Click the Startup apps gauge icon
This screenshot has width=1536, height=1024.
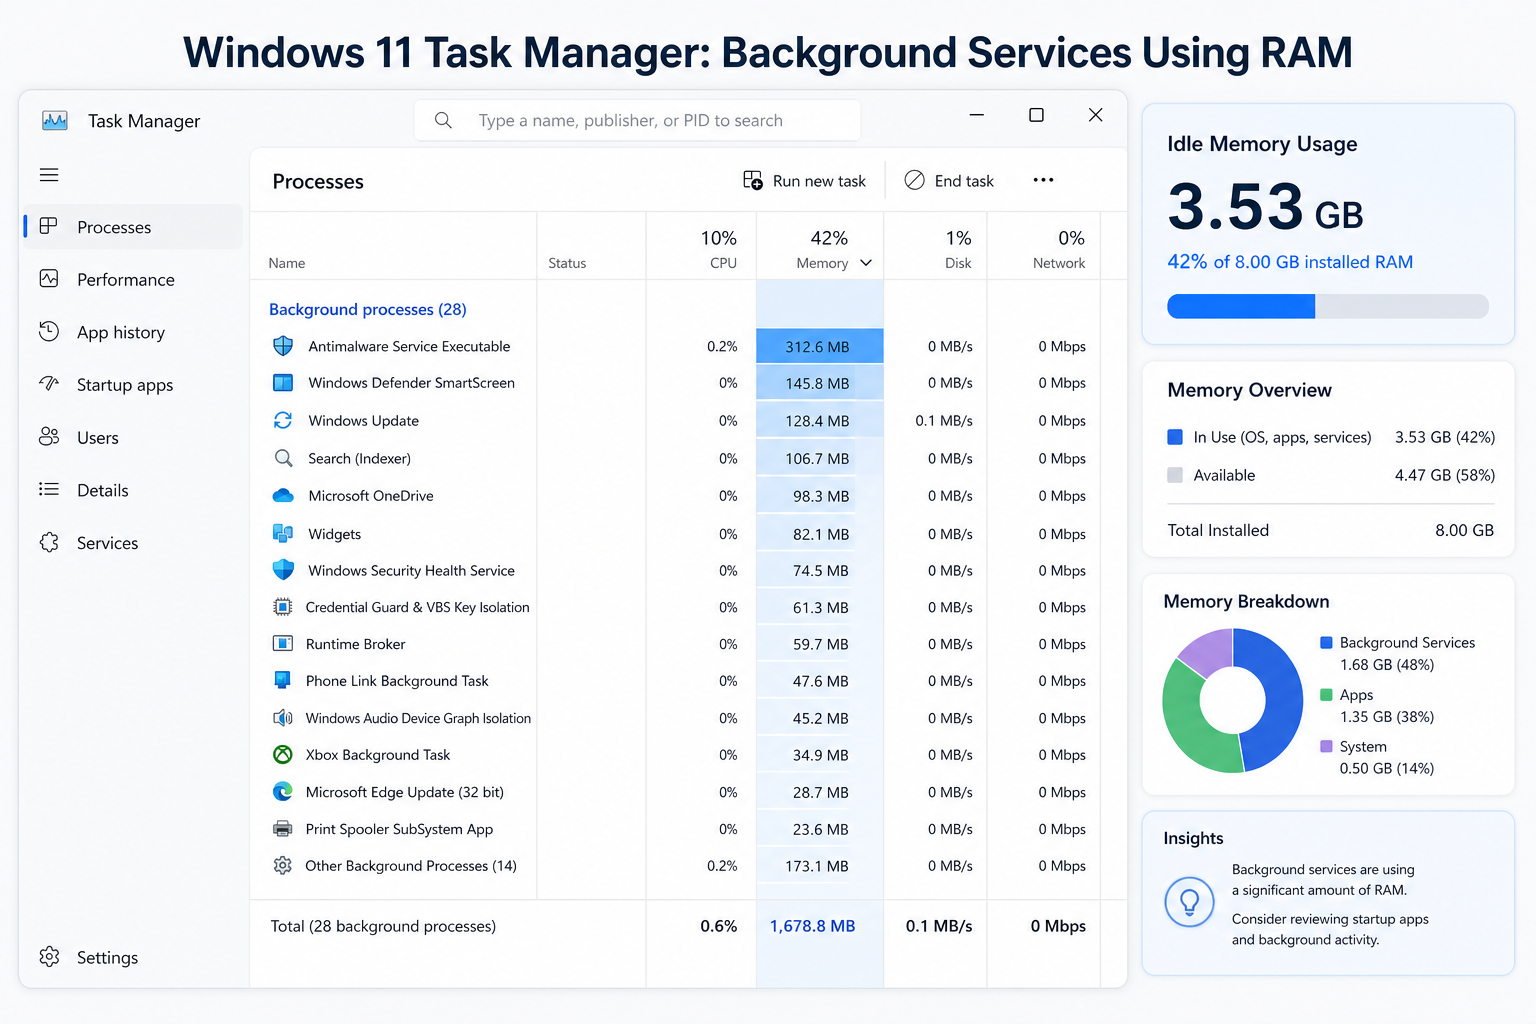click(49, 384)
